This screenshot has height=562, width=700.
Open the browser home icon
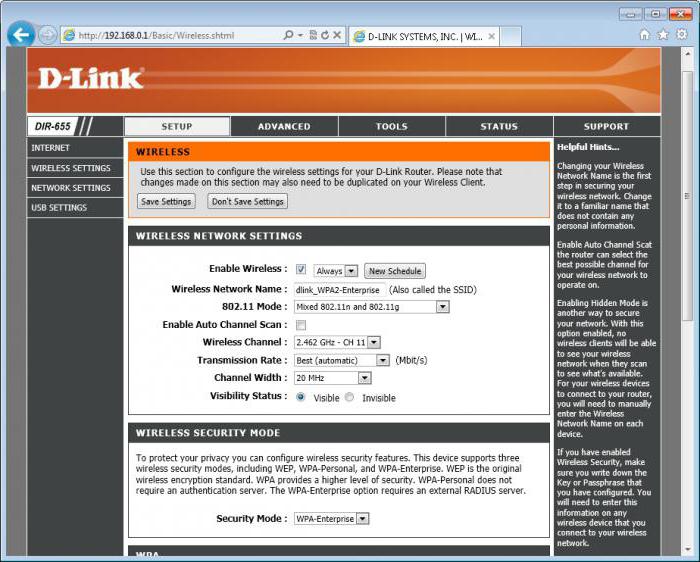(644, 34)
